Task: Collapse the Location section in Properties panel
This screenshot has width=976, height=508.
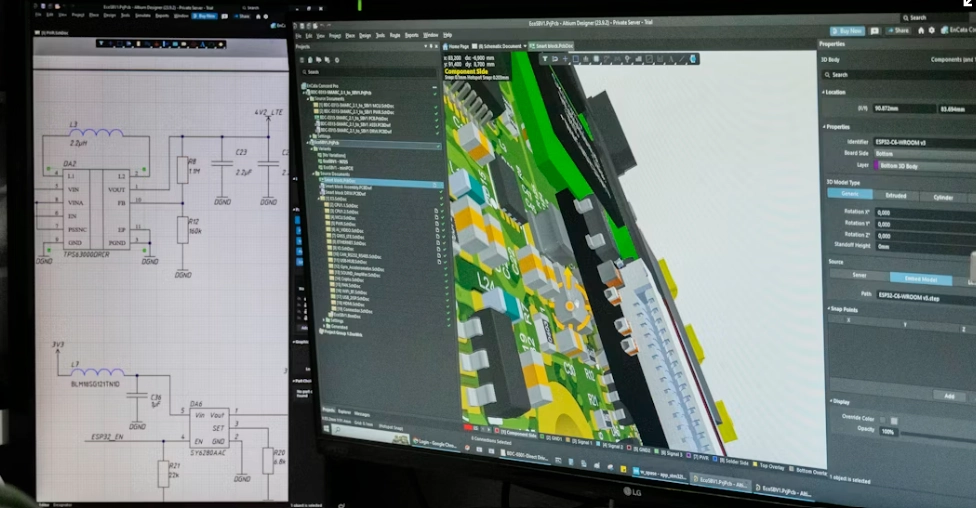Action: click(834, 92)
